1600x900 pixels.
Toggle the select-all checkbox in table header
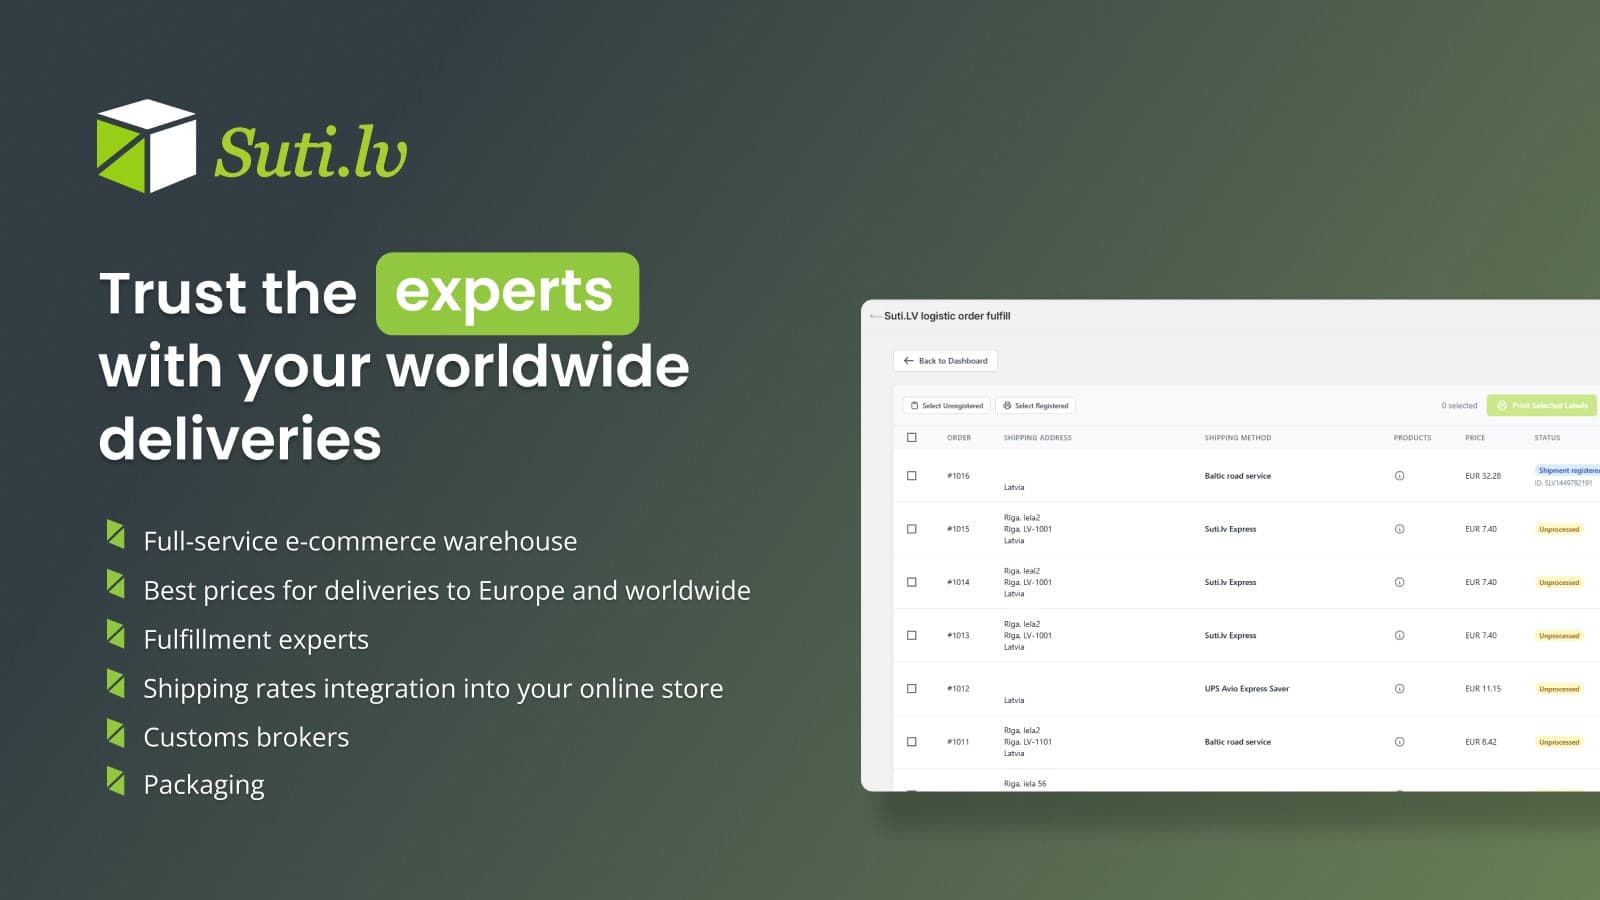(x=911, y=437)
